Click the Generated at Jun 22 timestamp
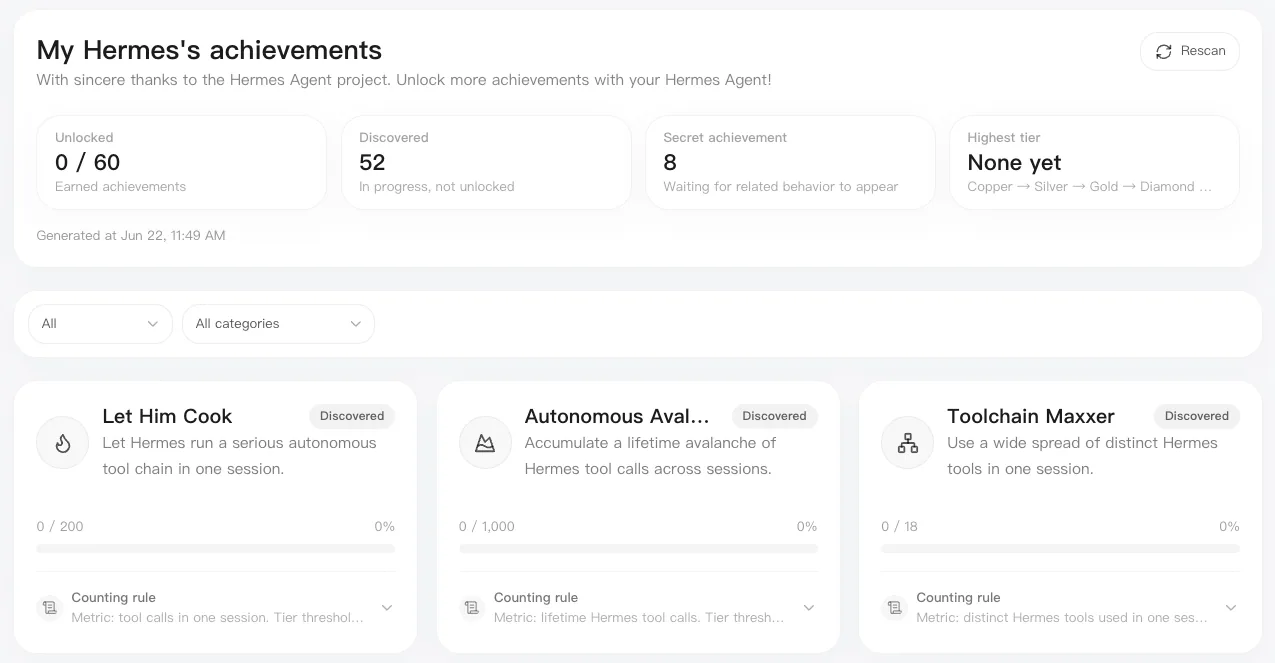 click(131, 236)
